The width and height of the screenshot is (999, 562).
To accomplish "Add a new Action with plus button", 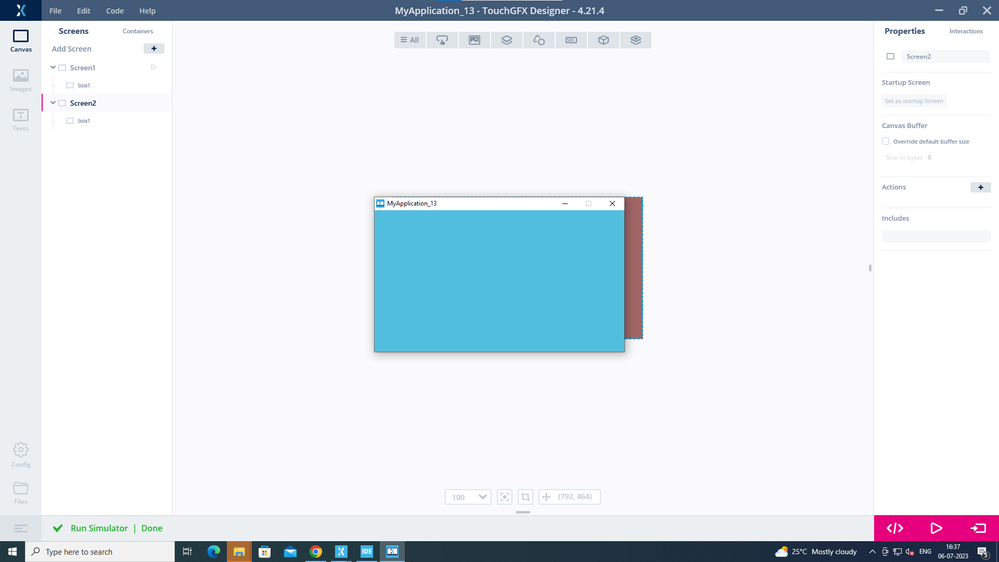I will pos(981,187).
